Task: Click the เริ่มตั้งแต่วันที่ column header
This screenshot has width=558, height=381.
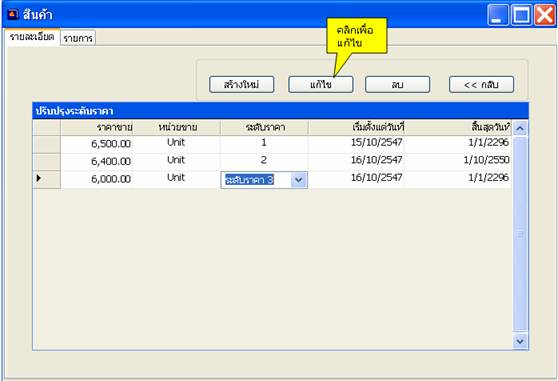Action: click(x=357, y=127)
